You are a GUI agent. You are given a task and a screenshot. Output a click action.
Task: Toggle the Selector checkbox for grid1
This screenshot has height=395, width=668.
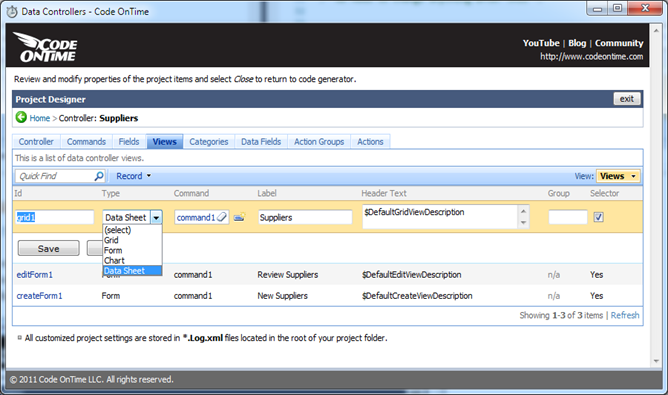[x=599, y=217]
